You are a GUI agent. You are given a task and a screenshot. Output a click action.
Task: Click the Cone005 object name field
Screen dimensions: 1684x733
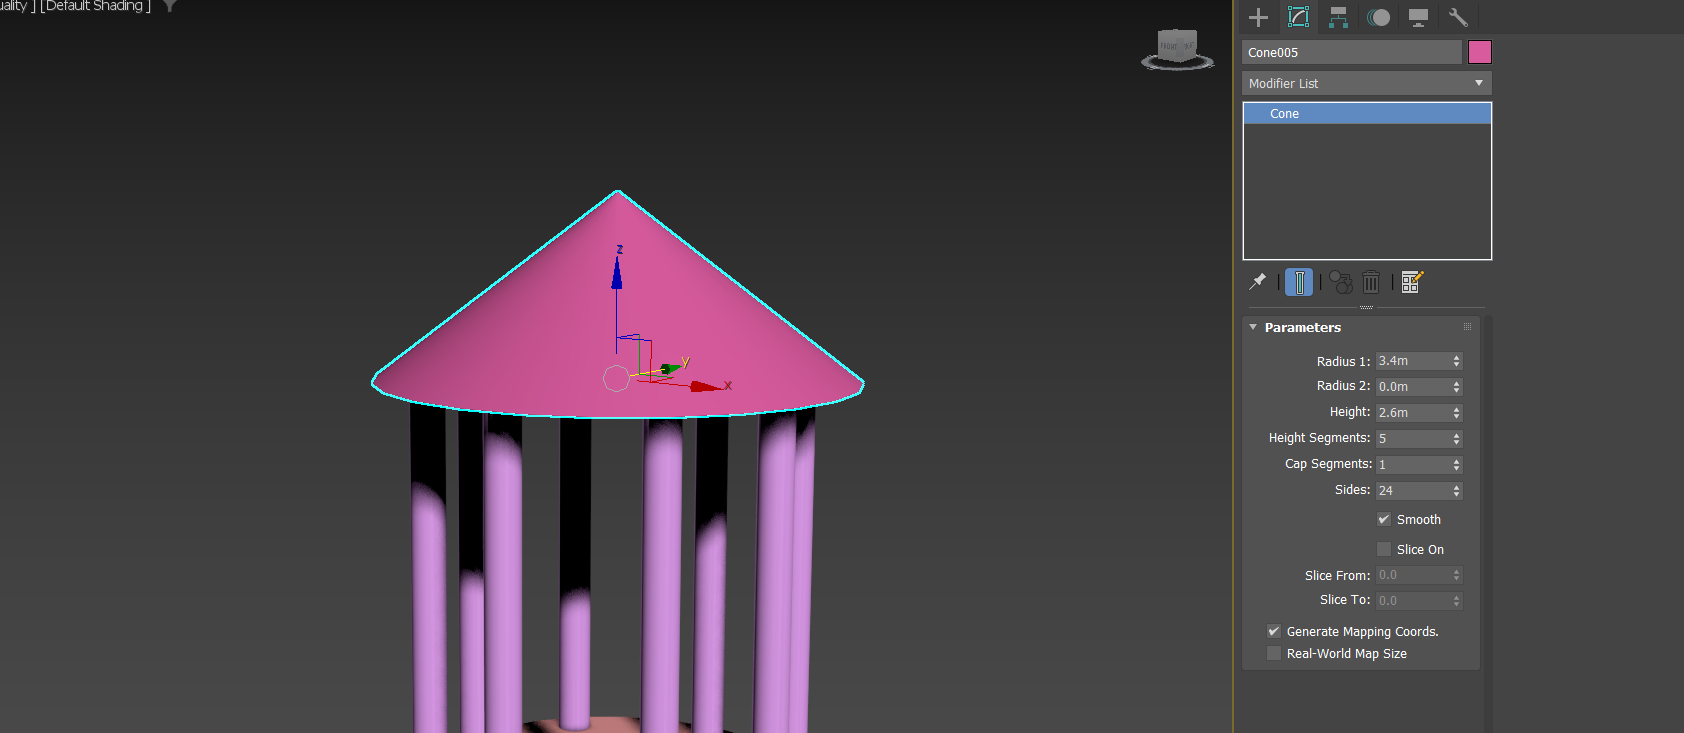tap(1352, 52)
